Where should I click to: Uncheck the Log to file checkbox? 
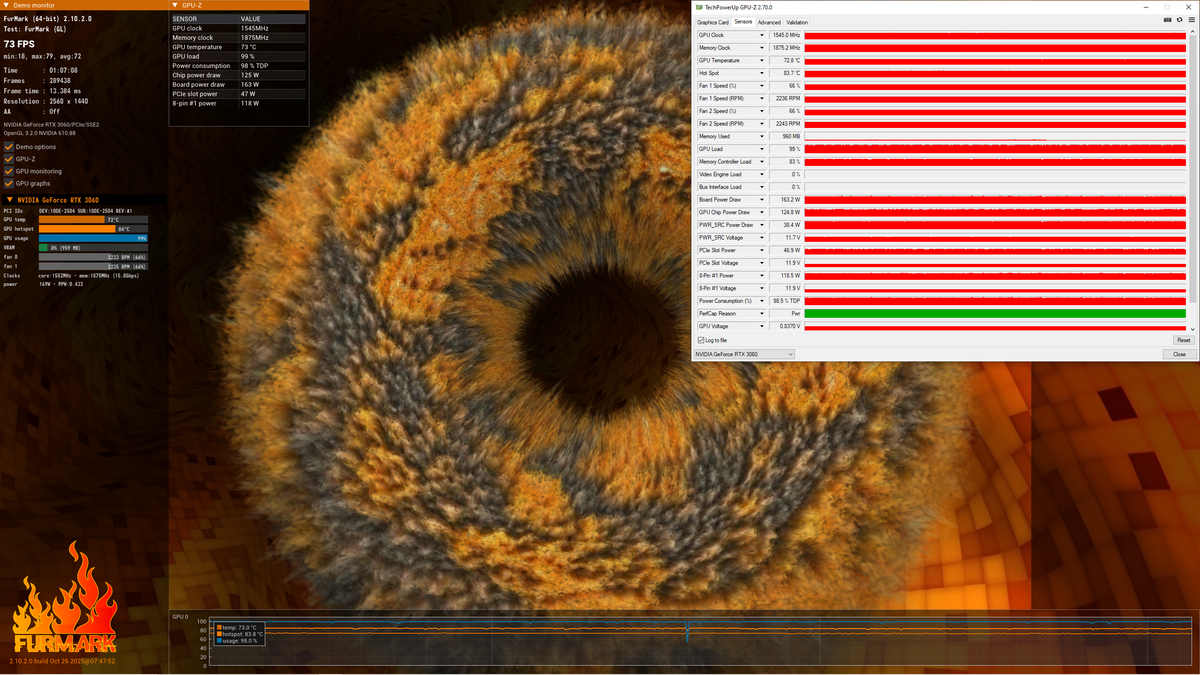700,340
